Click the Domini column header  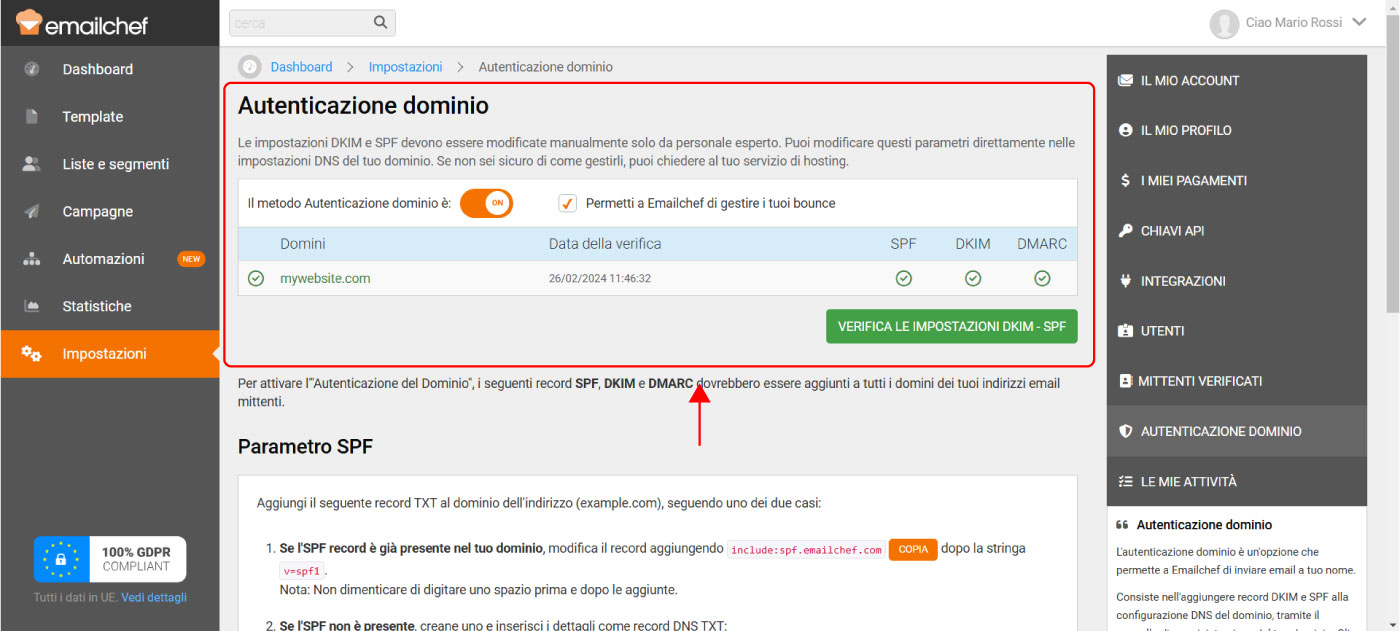click(302, 244)
